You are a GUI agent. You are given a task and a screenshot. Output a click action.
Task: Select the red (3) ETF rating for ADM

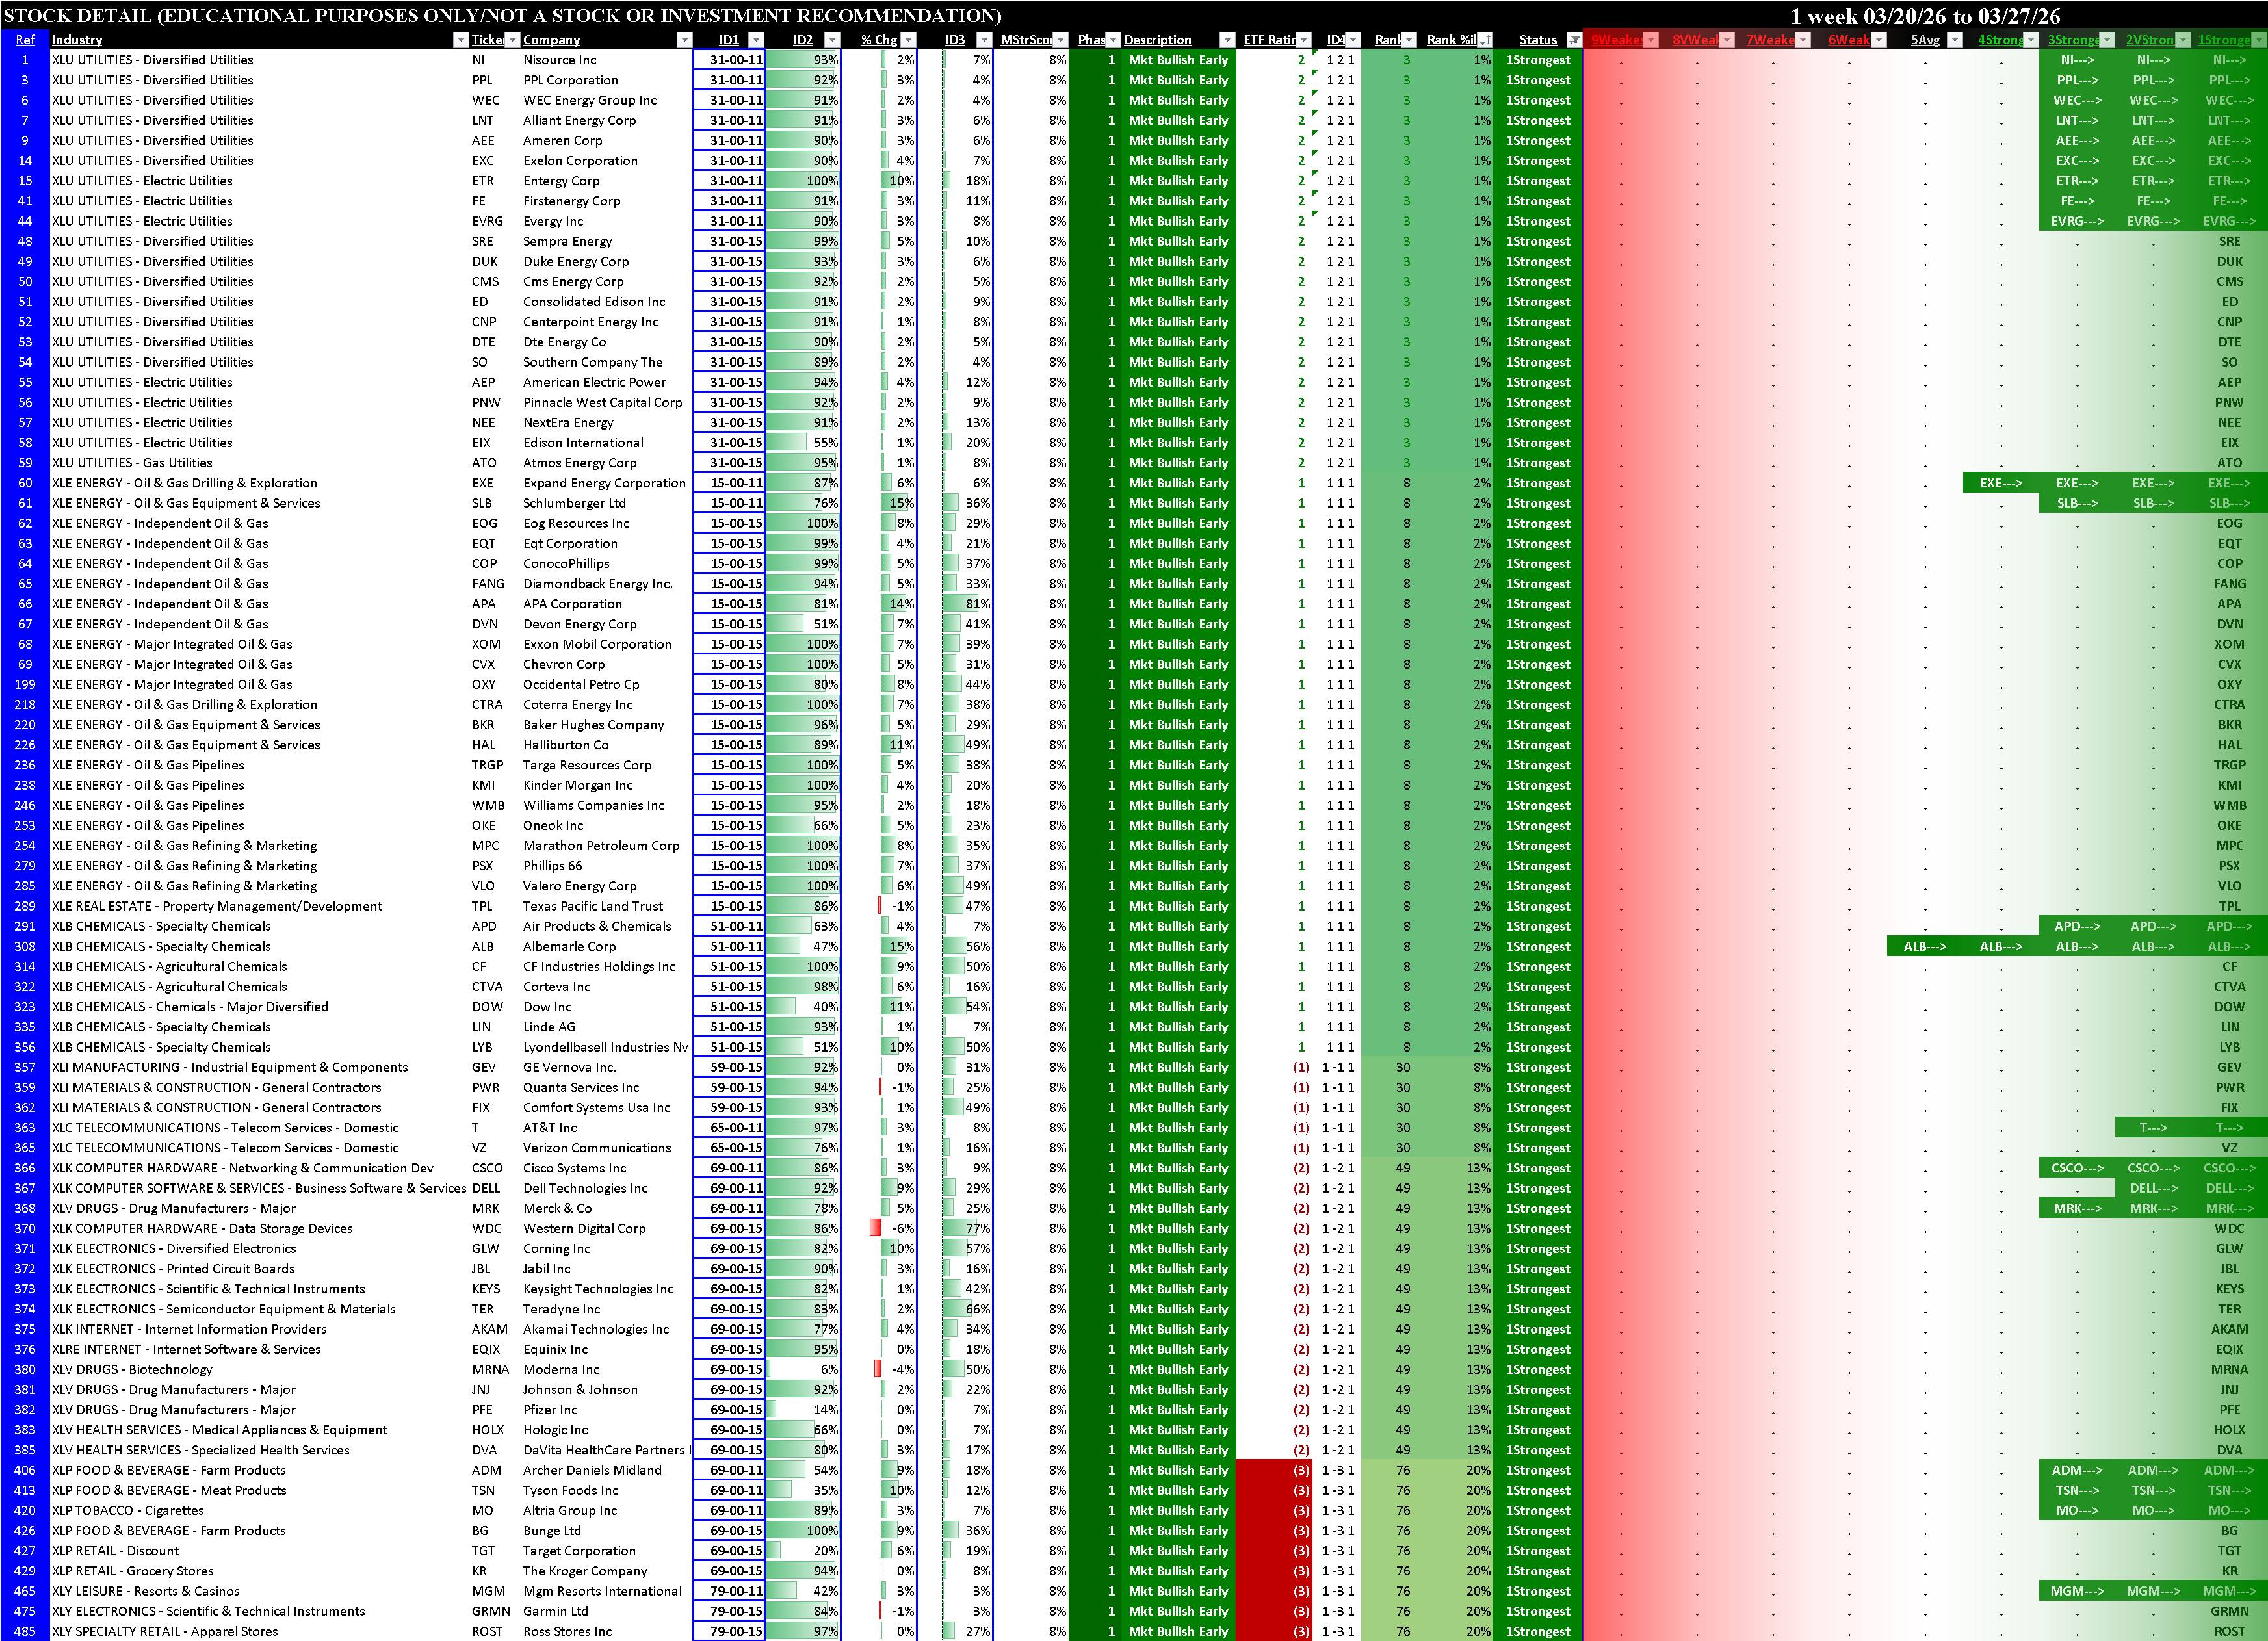pyautogui.click(x=1300, y=1470)
